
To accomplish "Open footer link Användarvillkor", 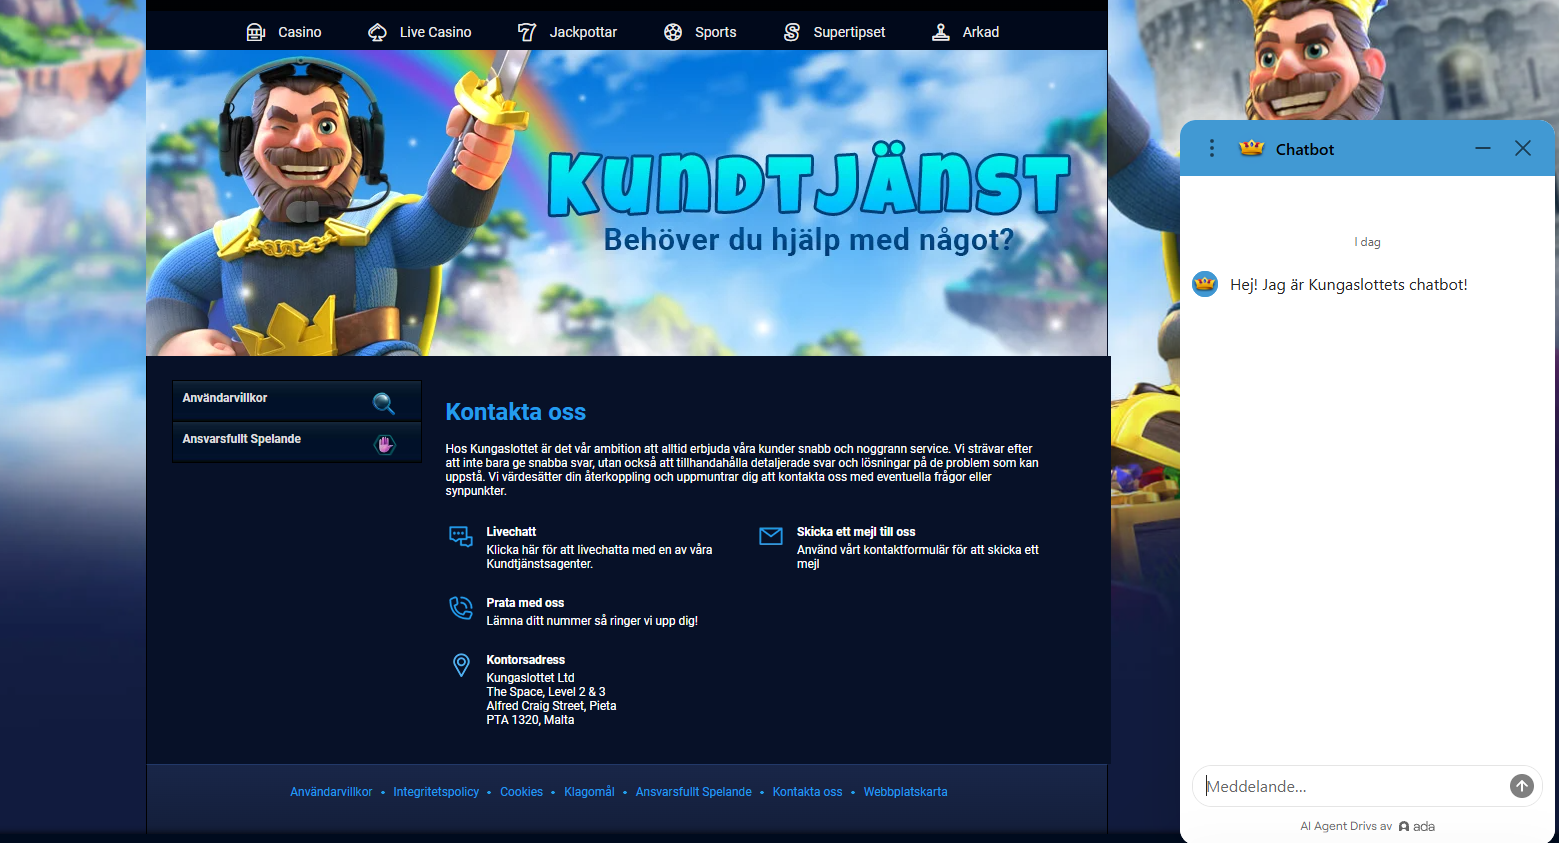I will (331, 792).
